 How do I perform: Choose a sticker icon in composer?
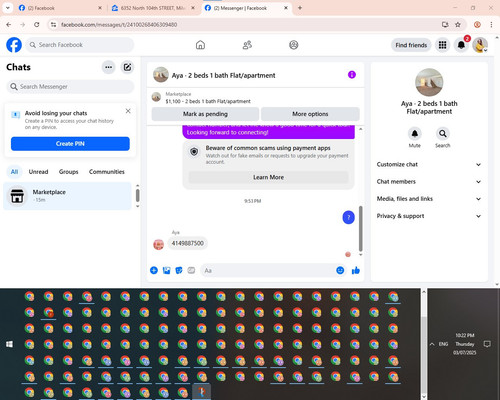(x=179, y=270)
